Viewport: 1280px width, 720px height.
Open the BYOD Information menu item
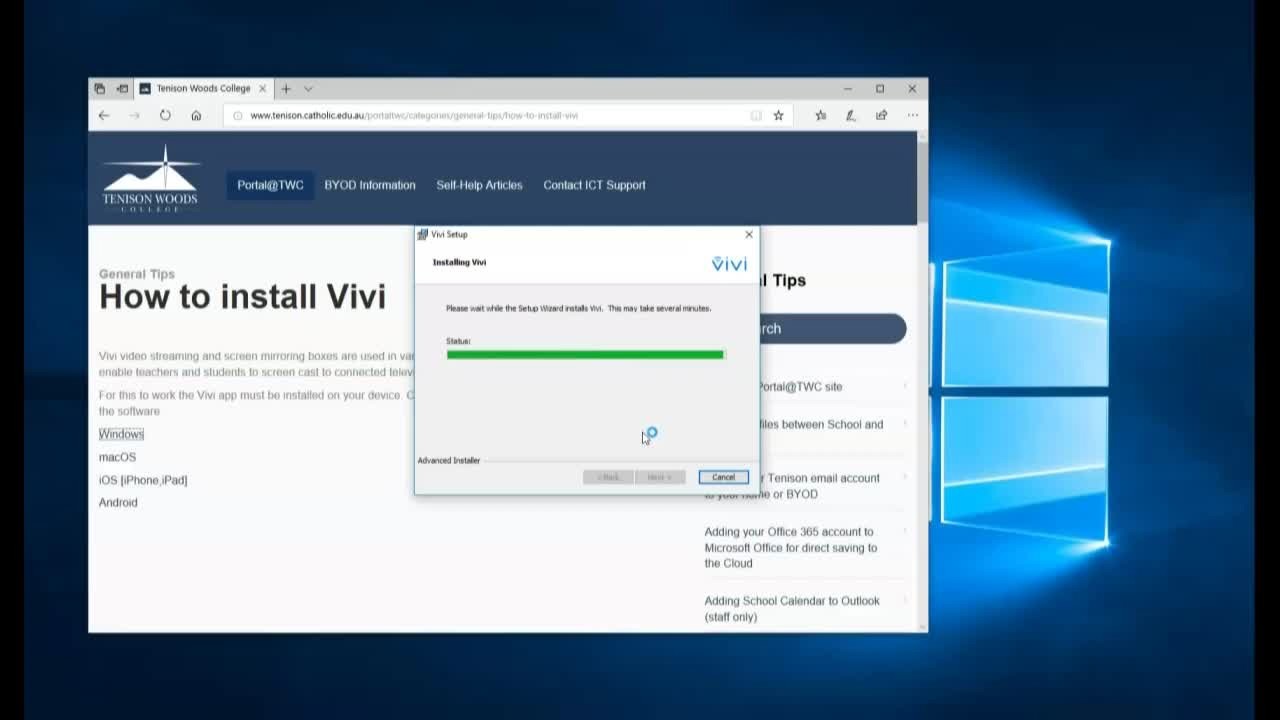[x=369, y=185]
